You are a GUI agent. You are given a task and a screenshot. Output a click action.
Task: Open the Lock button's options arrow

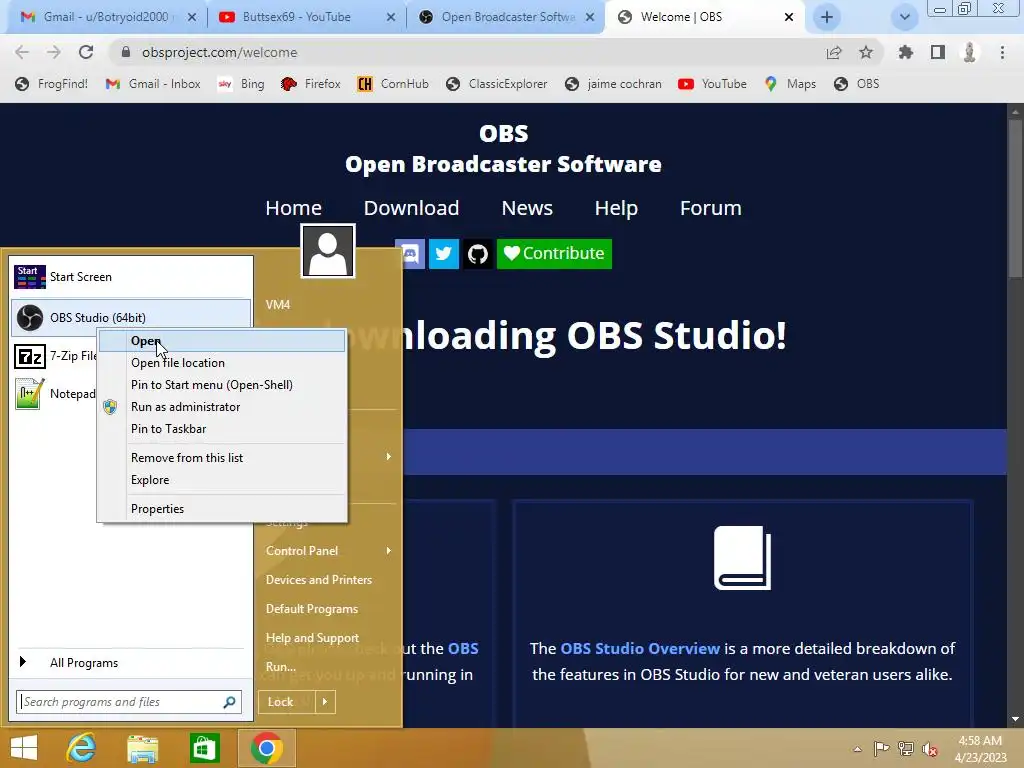pyautogui.click(x=325, y=702)
